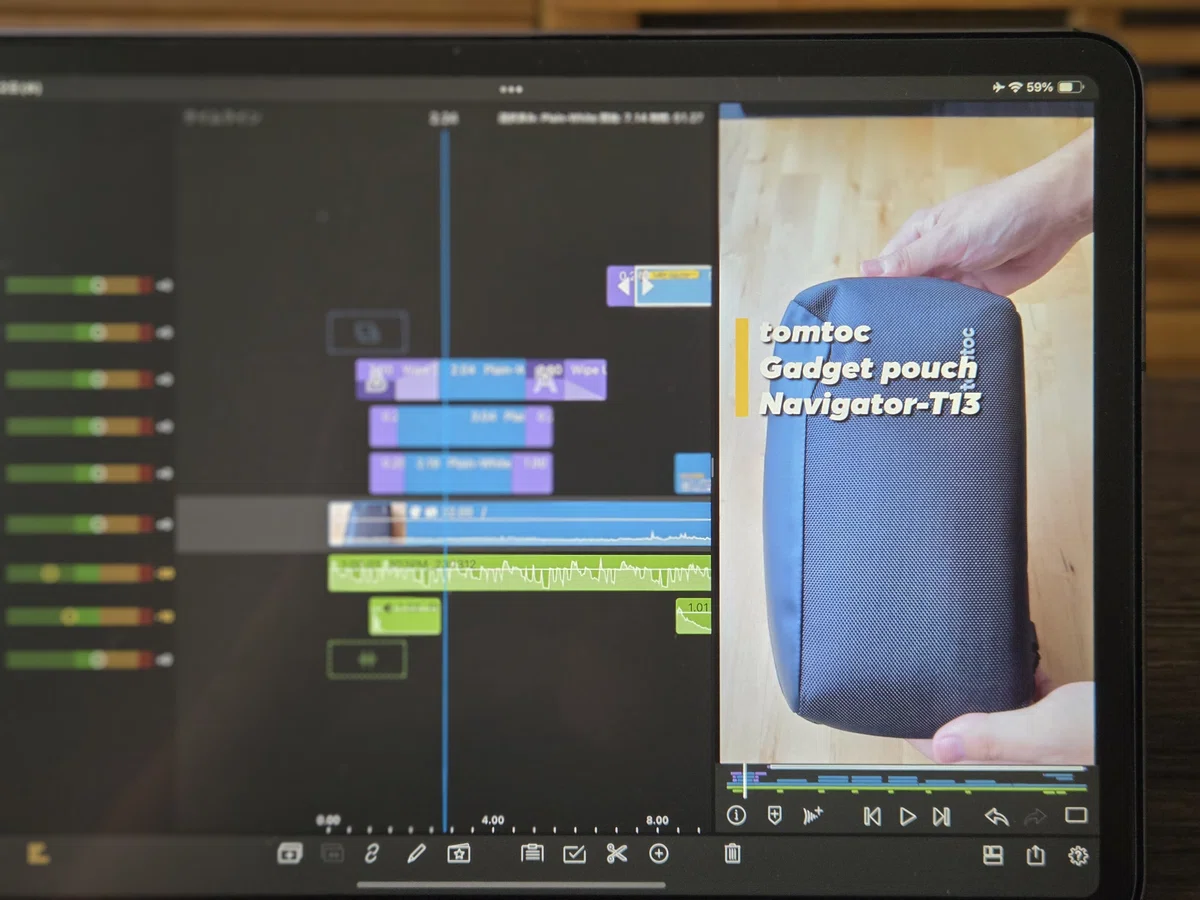Select the long green waveform audio clip
The height and width of the screenshot is (900, 1200).
(520, 573)
